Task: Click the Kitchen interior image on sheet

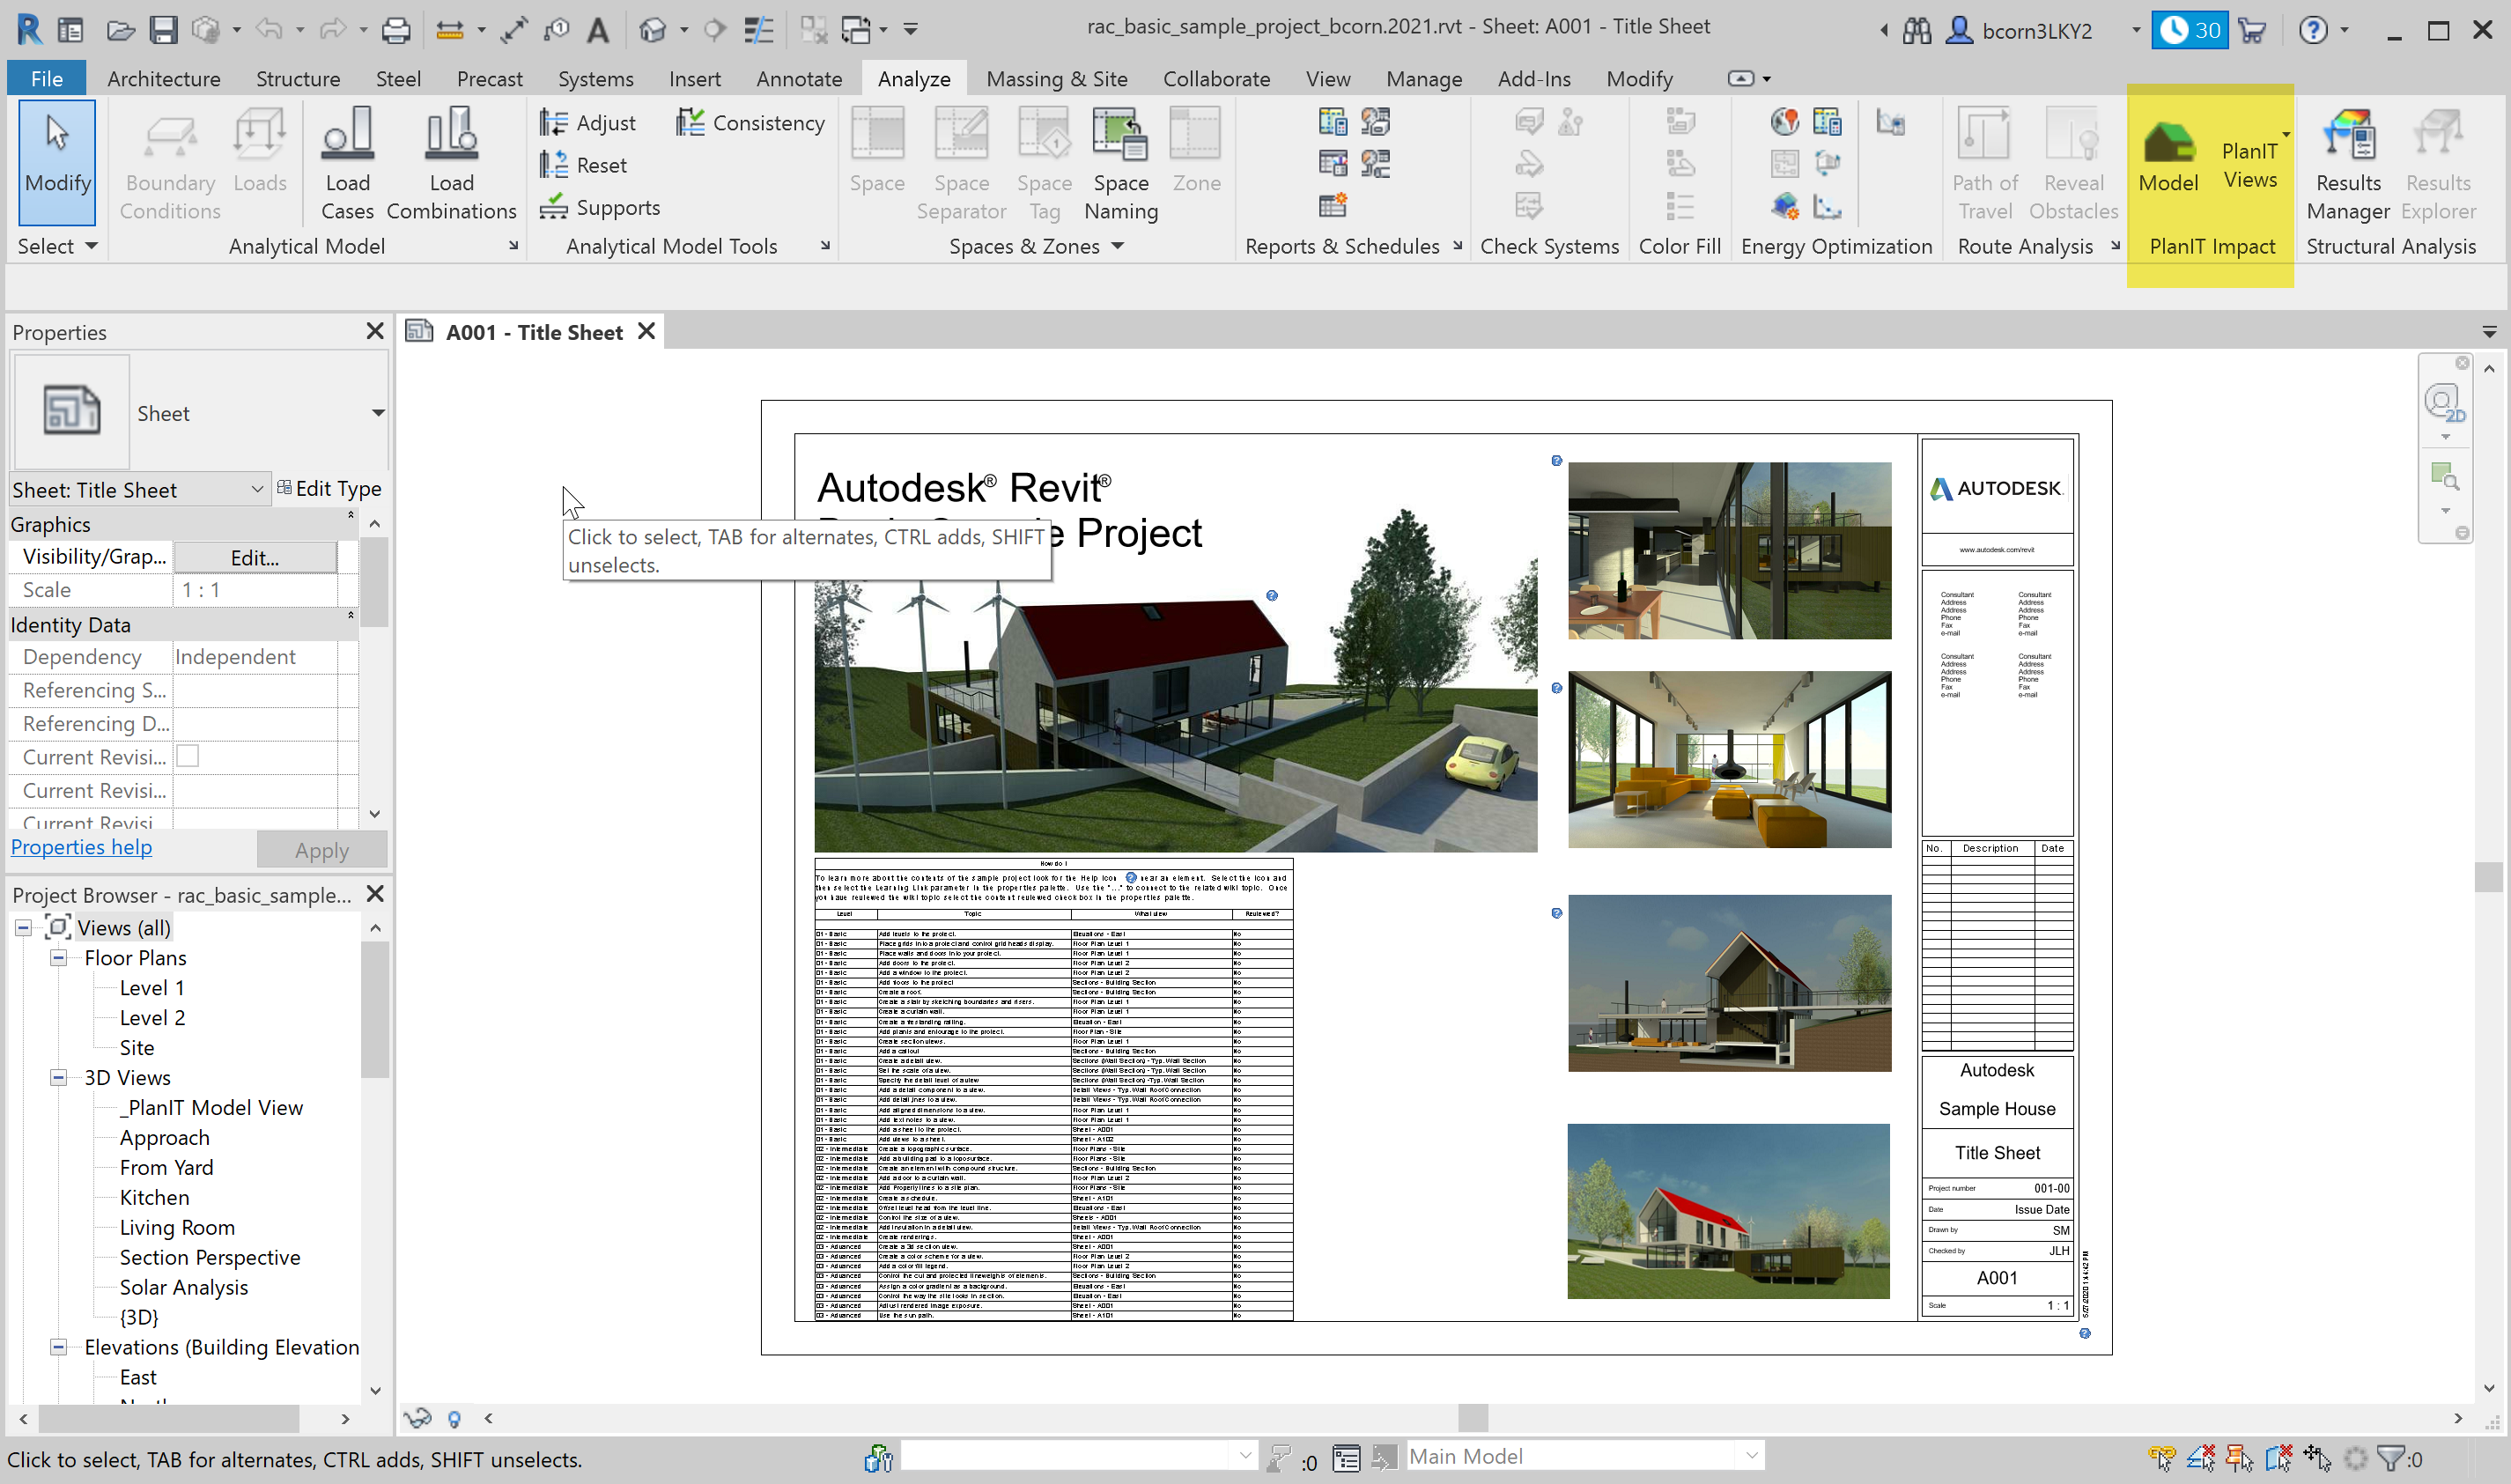Action: click(1728, 550)
